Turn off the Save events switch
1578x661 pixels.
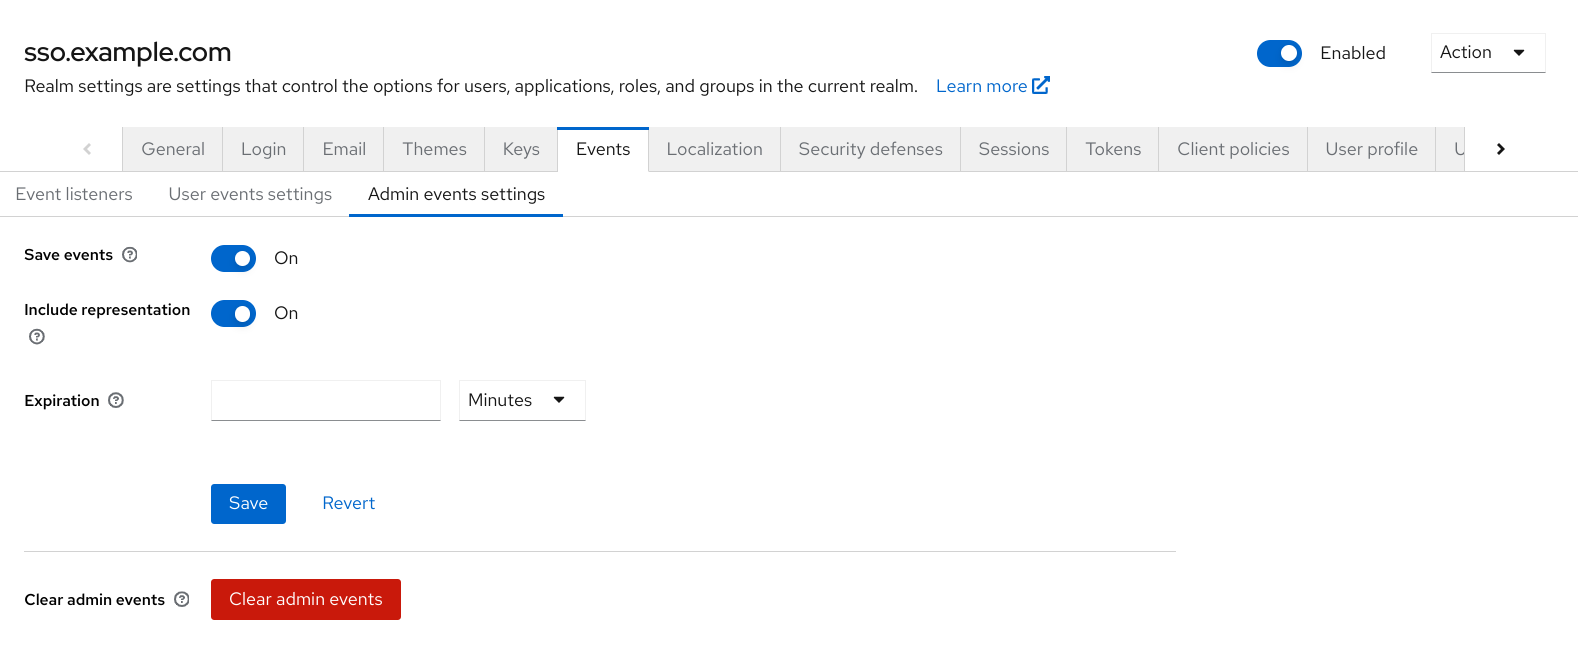tap(234, 259)
